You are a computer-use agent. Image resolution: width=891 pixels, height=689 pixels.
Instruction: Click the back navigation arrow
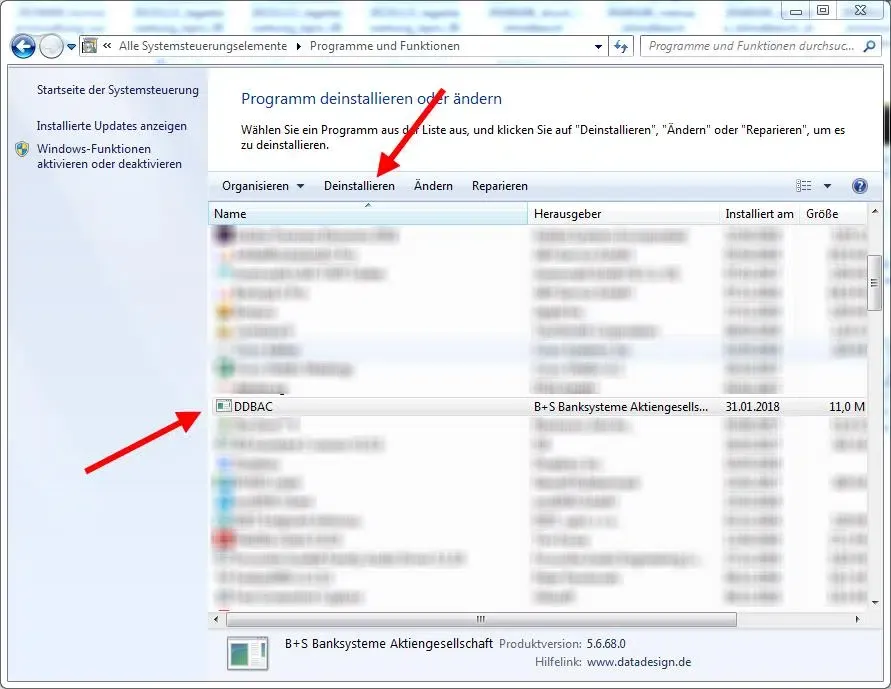22,46
